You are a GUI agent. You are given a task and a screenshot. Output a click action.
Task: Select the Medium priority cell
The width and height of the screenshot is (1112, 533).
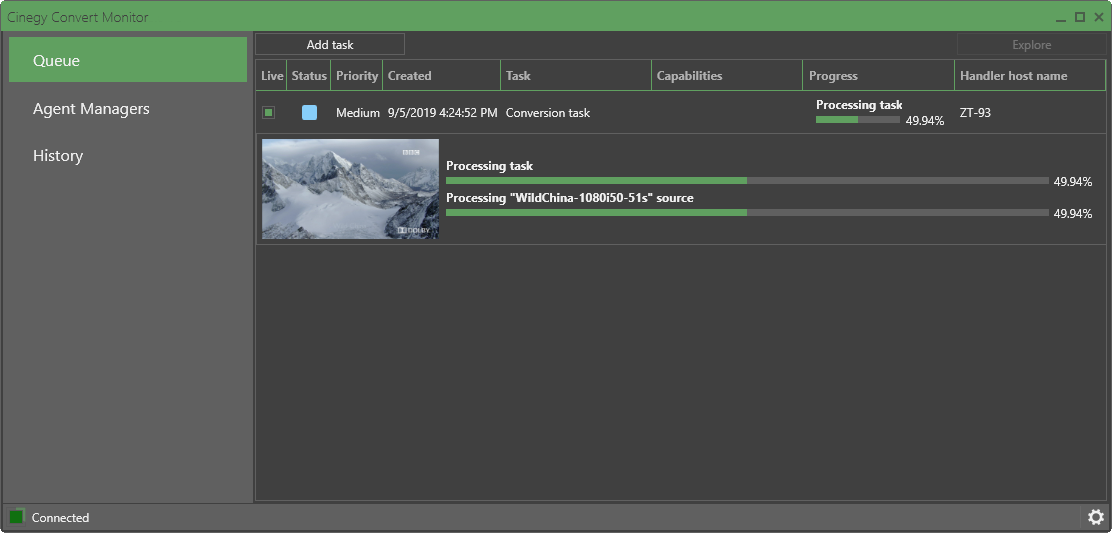coord(357,113)
